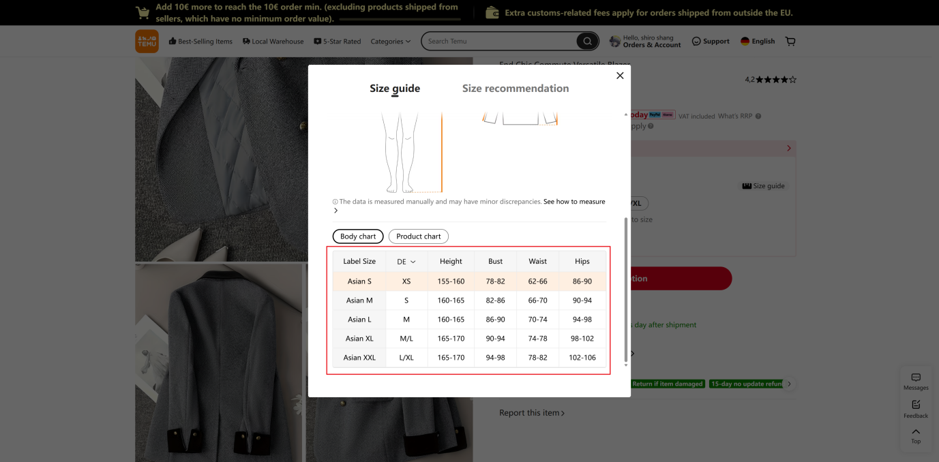Click the Waist column header

pos(537,261)
